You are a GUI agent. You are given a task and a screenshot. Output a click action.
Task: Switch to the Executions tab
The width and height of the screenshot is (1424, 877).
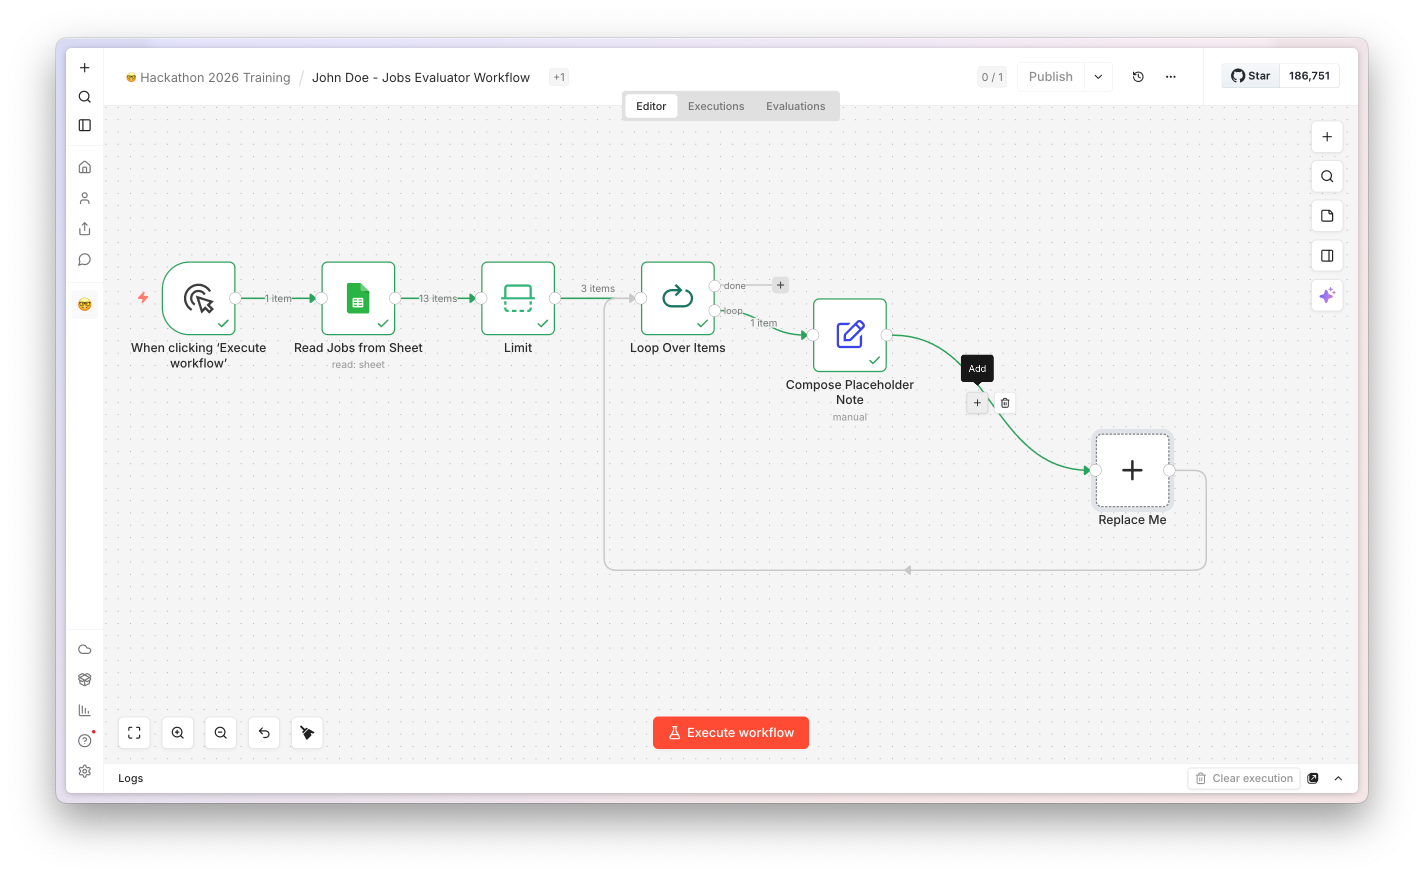point(716,106)
